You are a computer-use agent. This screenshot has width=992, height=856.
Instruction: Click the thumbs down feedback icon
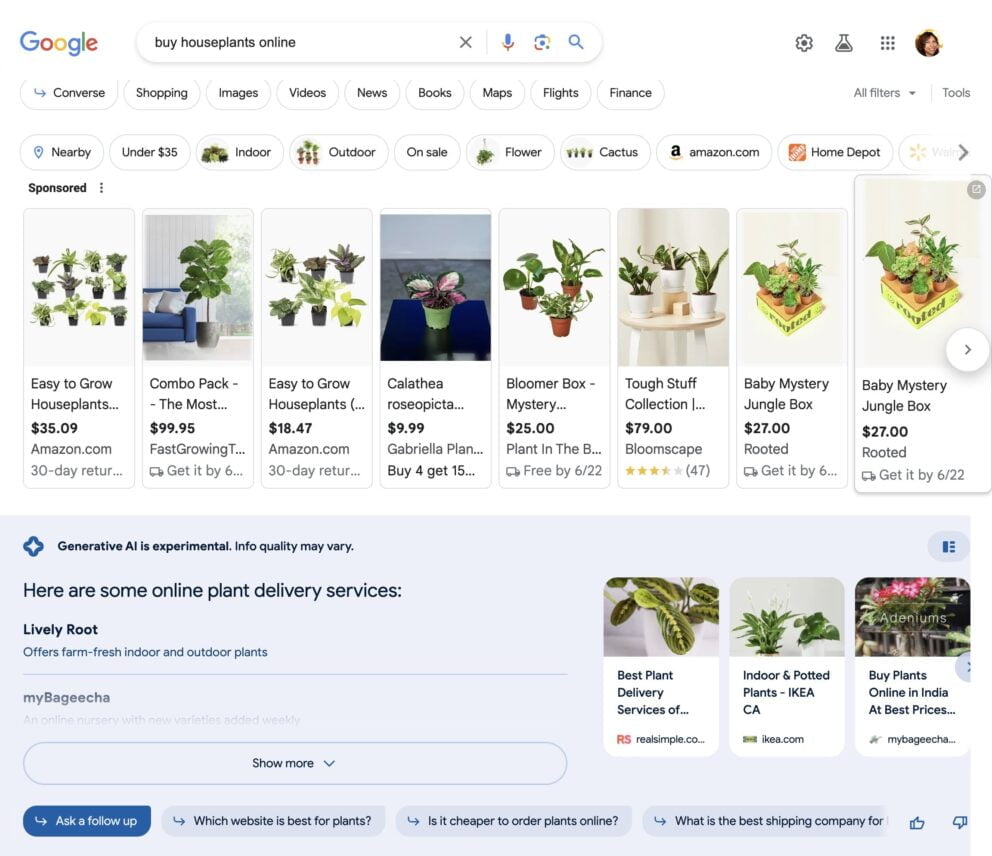coord(960,822)
